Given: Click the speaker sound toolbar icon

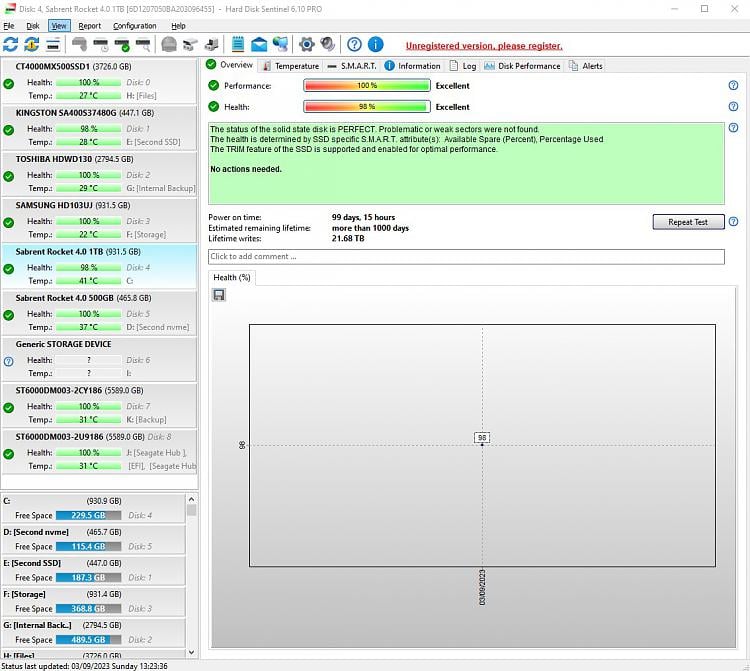Looking at the screenshot, I should (x=328, y=44).
